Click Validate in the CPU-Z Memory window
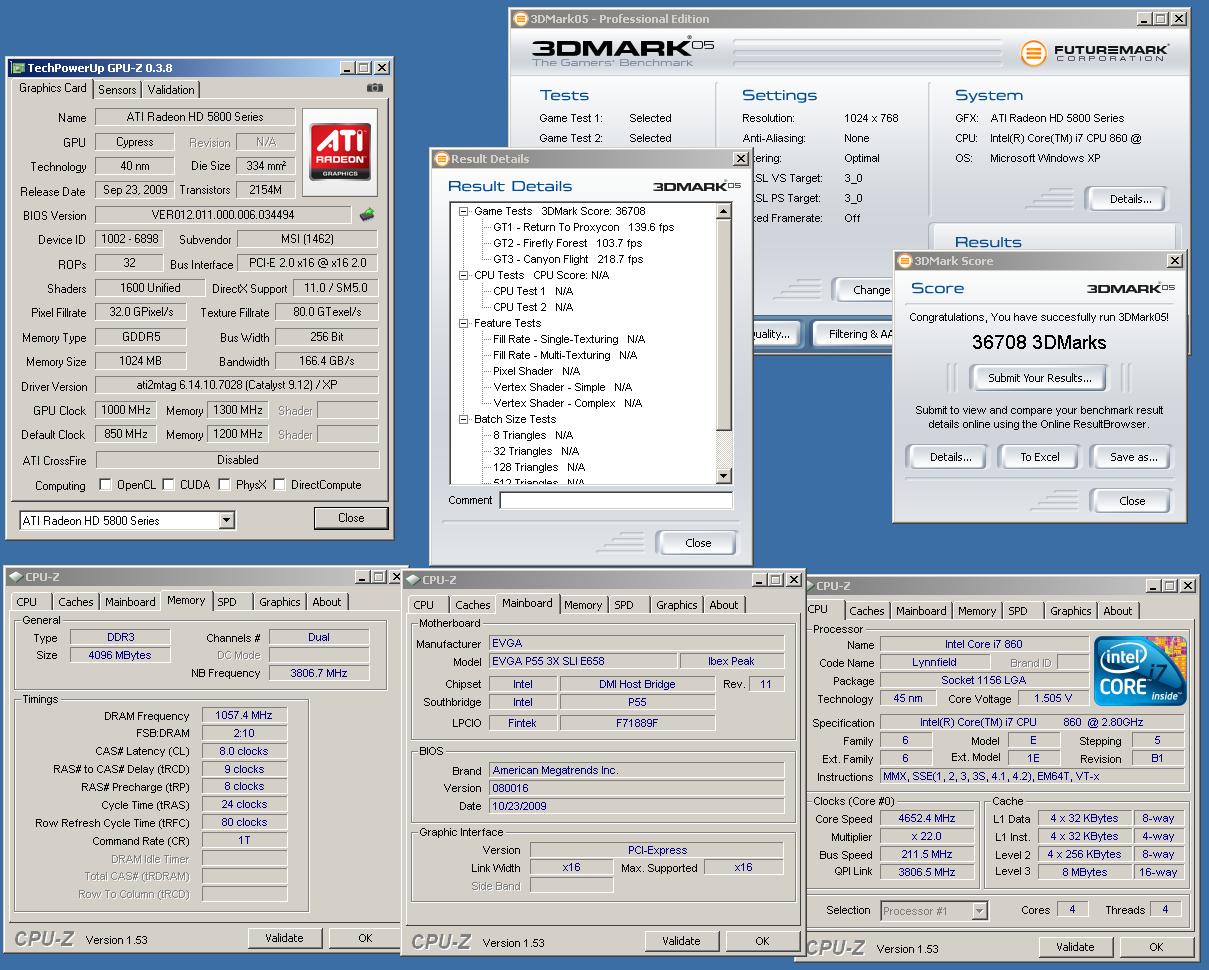Image resolution: width=1209 pixels, height=970 pixels. (x=284, y=938)
